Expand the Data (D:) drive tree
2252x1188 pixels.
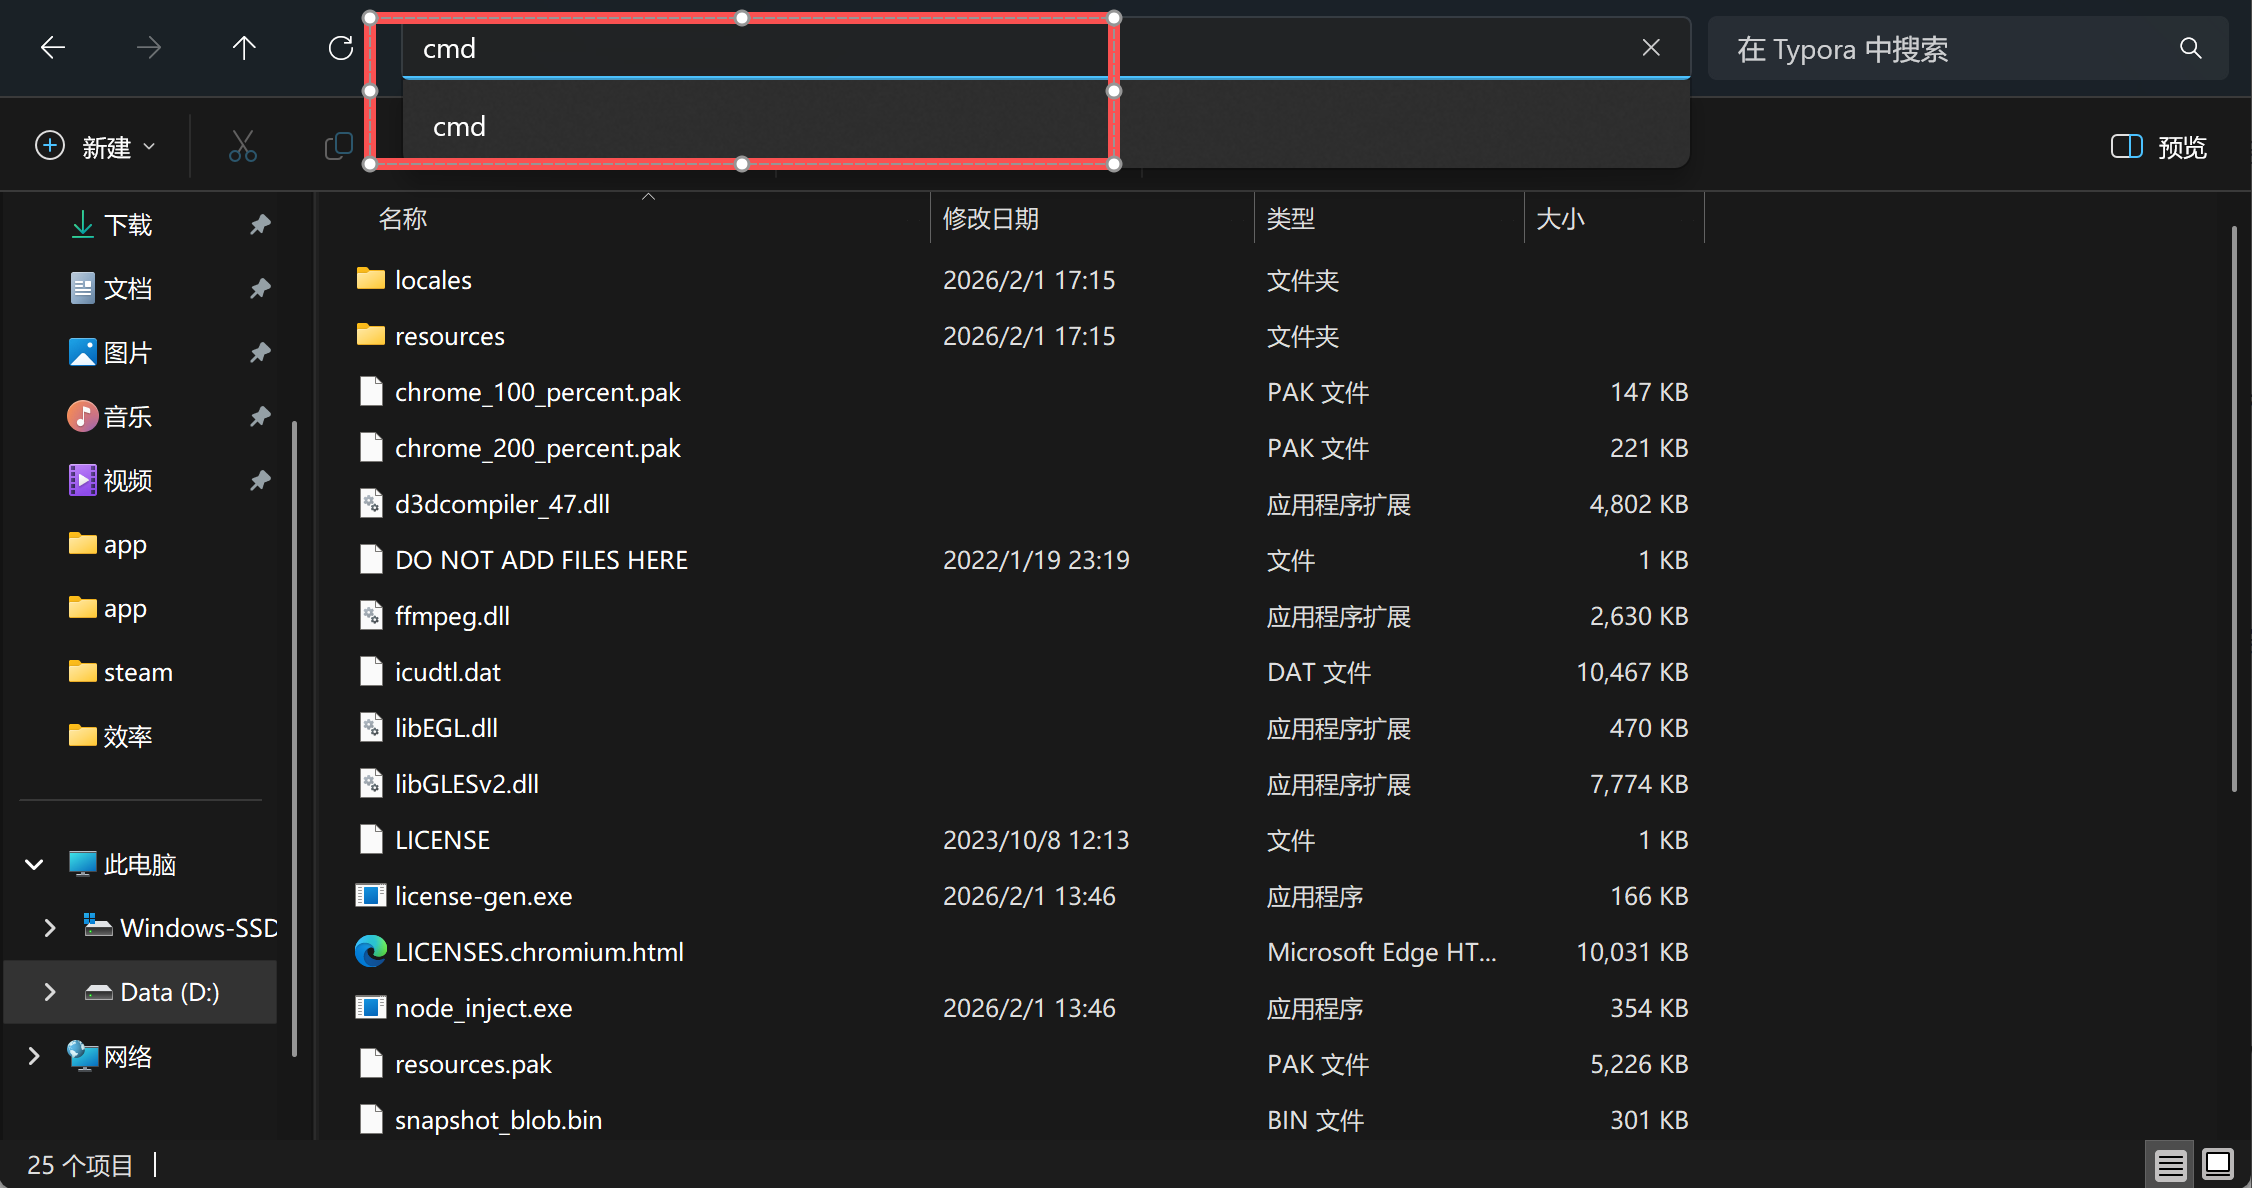tap(50, 992)
